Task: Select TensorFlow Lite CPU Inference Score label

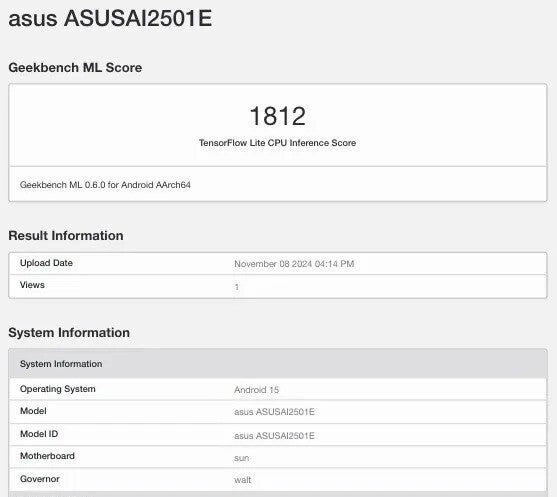Action: click(x=277, y=143)
